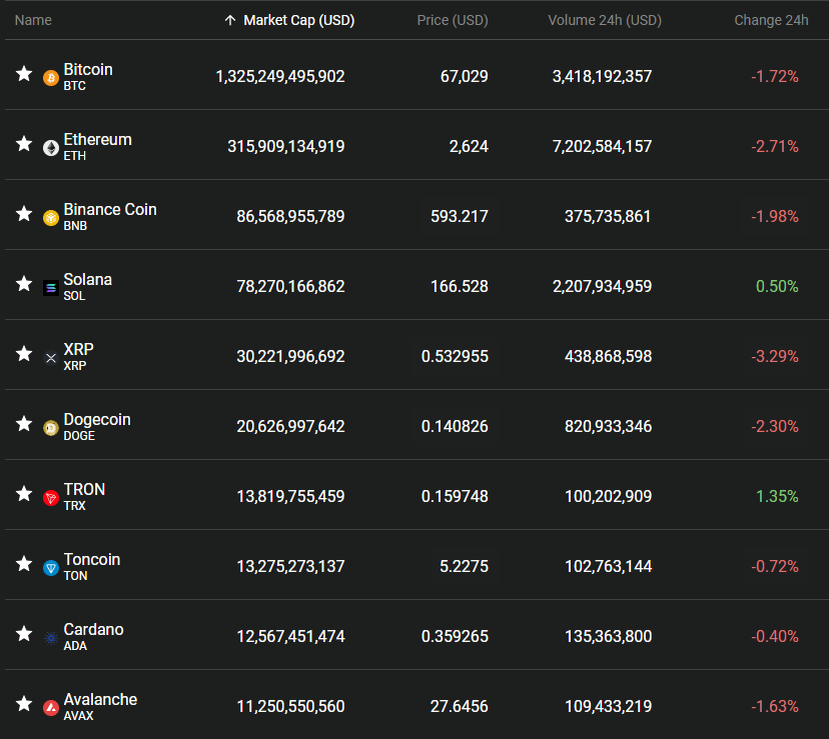Open the Solana coin name

[88, 280]
